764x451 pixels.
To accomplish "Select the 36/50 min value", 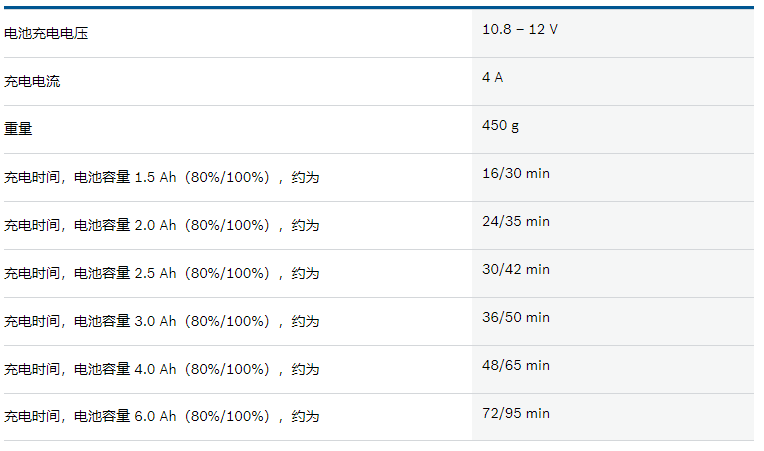I will (516, 317).
